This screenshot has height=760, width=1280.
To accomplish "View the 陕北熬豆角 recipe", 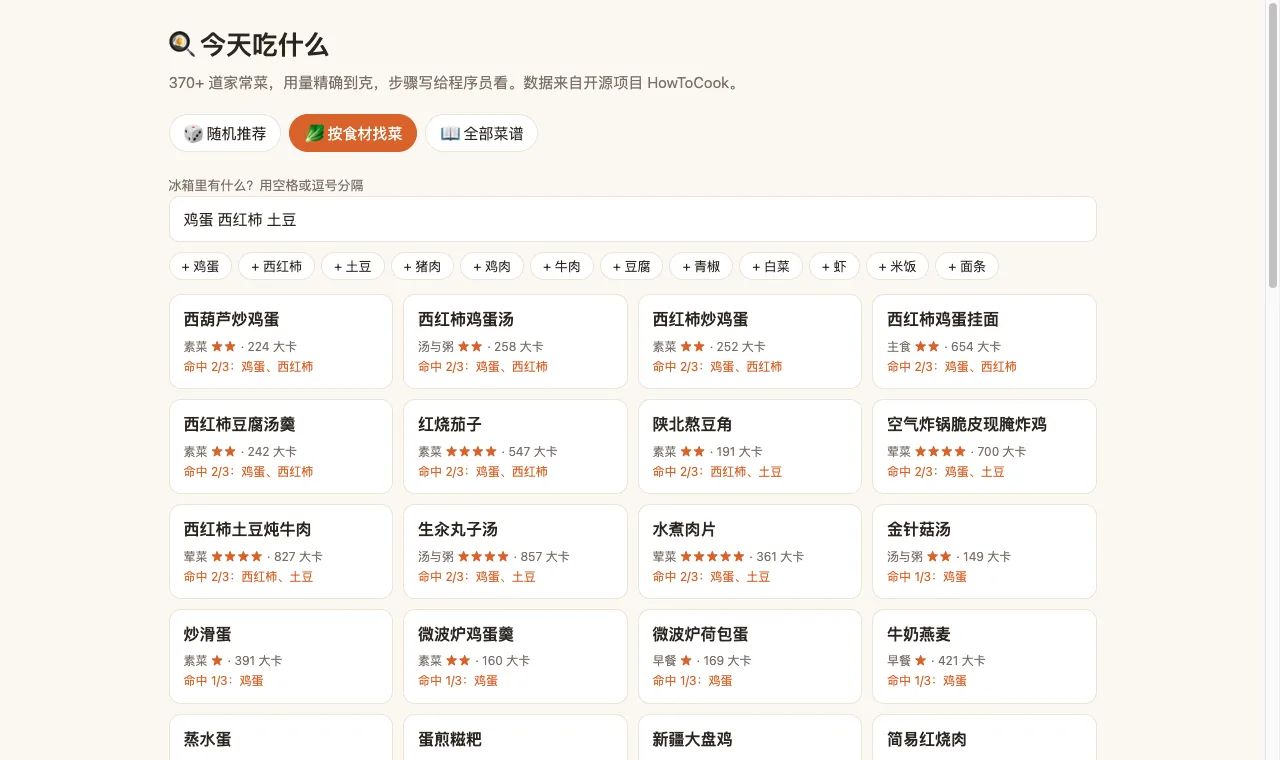I will click(750, 446).
